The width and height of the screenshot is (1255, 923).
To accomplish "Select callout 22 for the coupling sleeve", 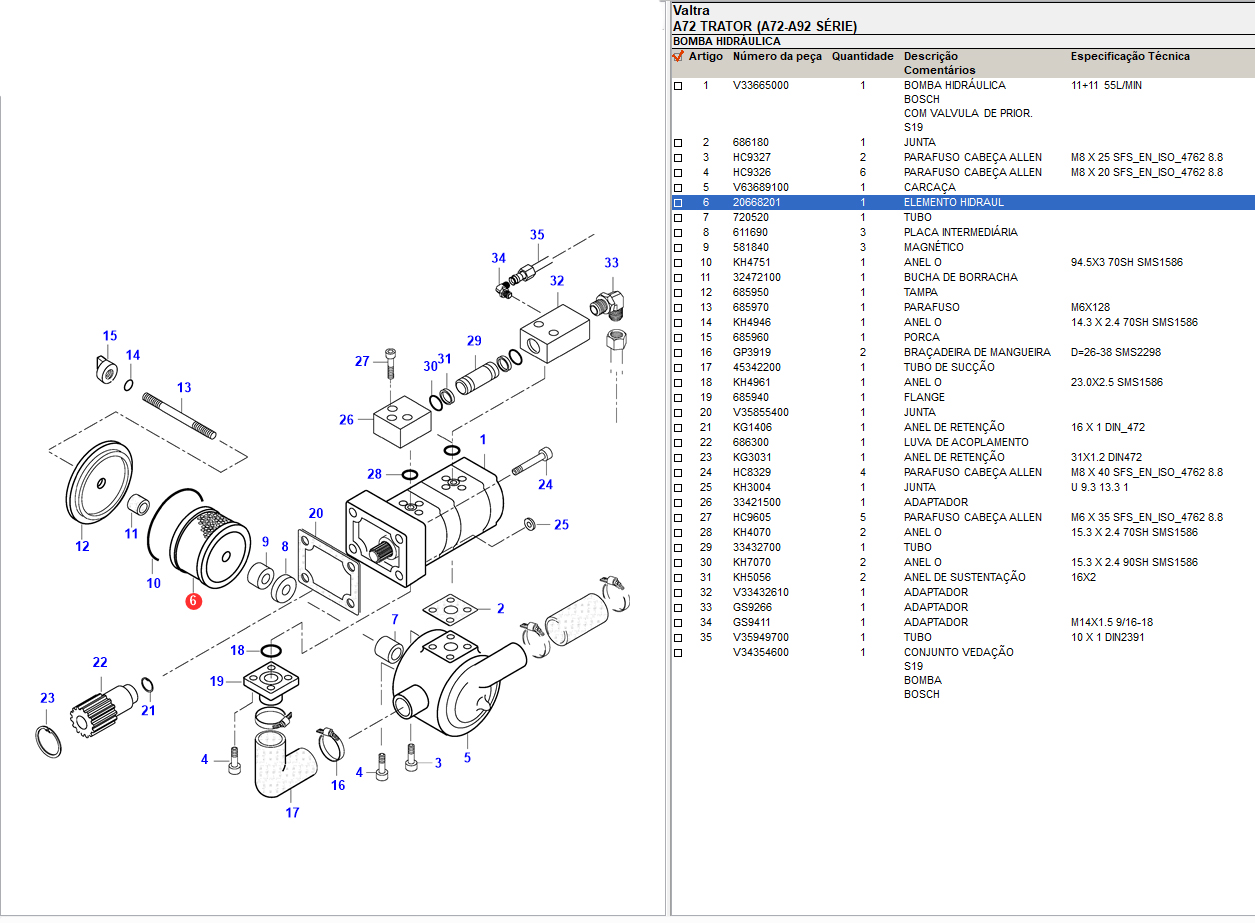I will pyautogui.click(x=99, y=662).
